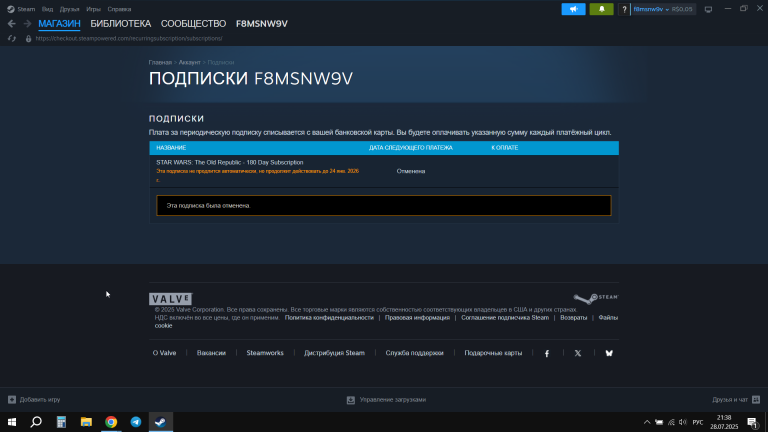Go forward with the right arrow
768x432 pixels.
27,24
